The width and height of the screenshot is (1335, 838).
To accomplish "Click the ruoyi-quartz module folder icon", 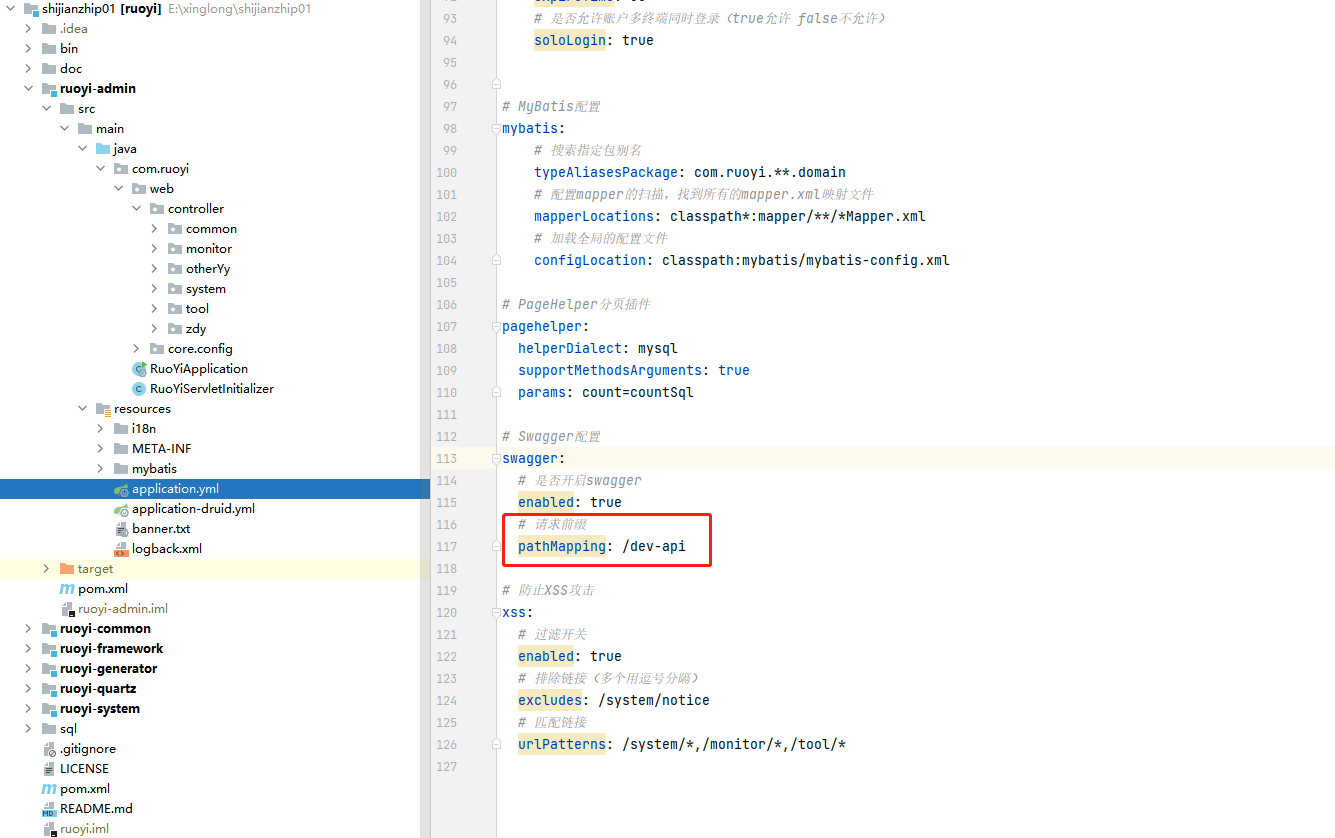I will click(49, 689).
